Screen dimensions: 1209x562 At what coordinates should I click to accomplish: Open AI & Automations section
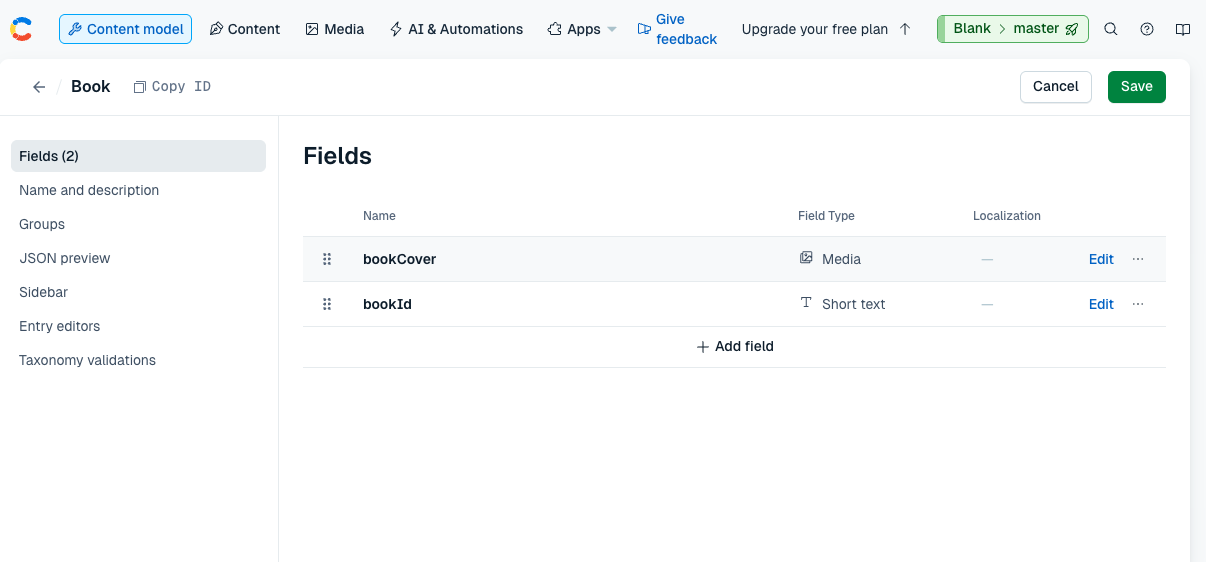pyautogui.click(x=455, y=29)
